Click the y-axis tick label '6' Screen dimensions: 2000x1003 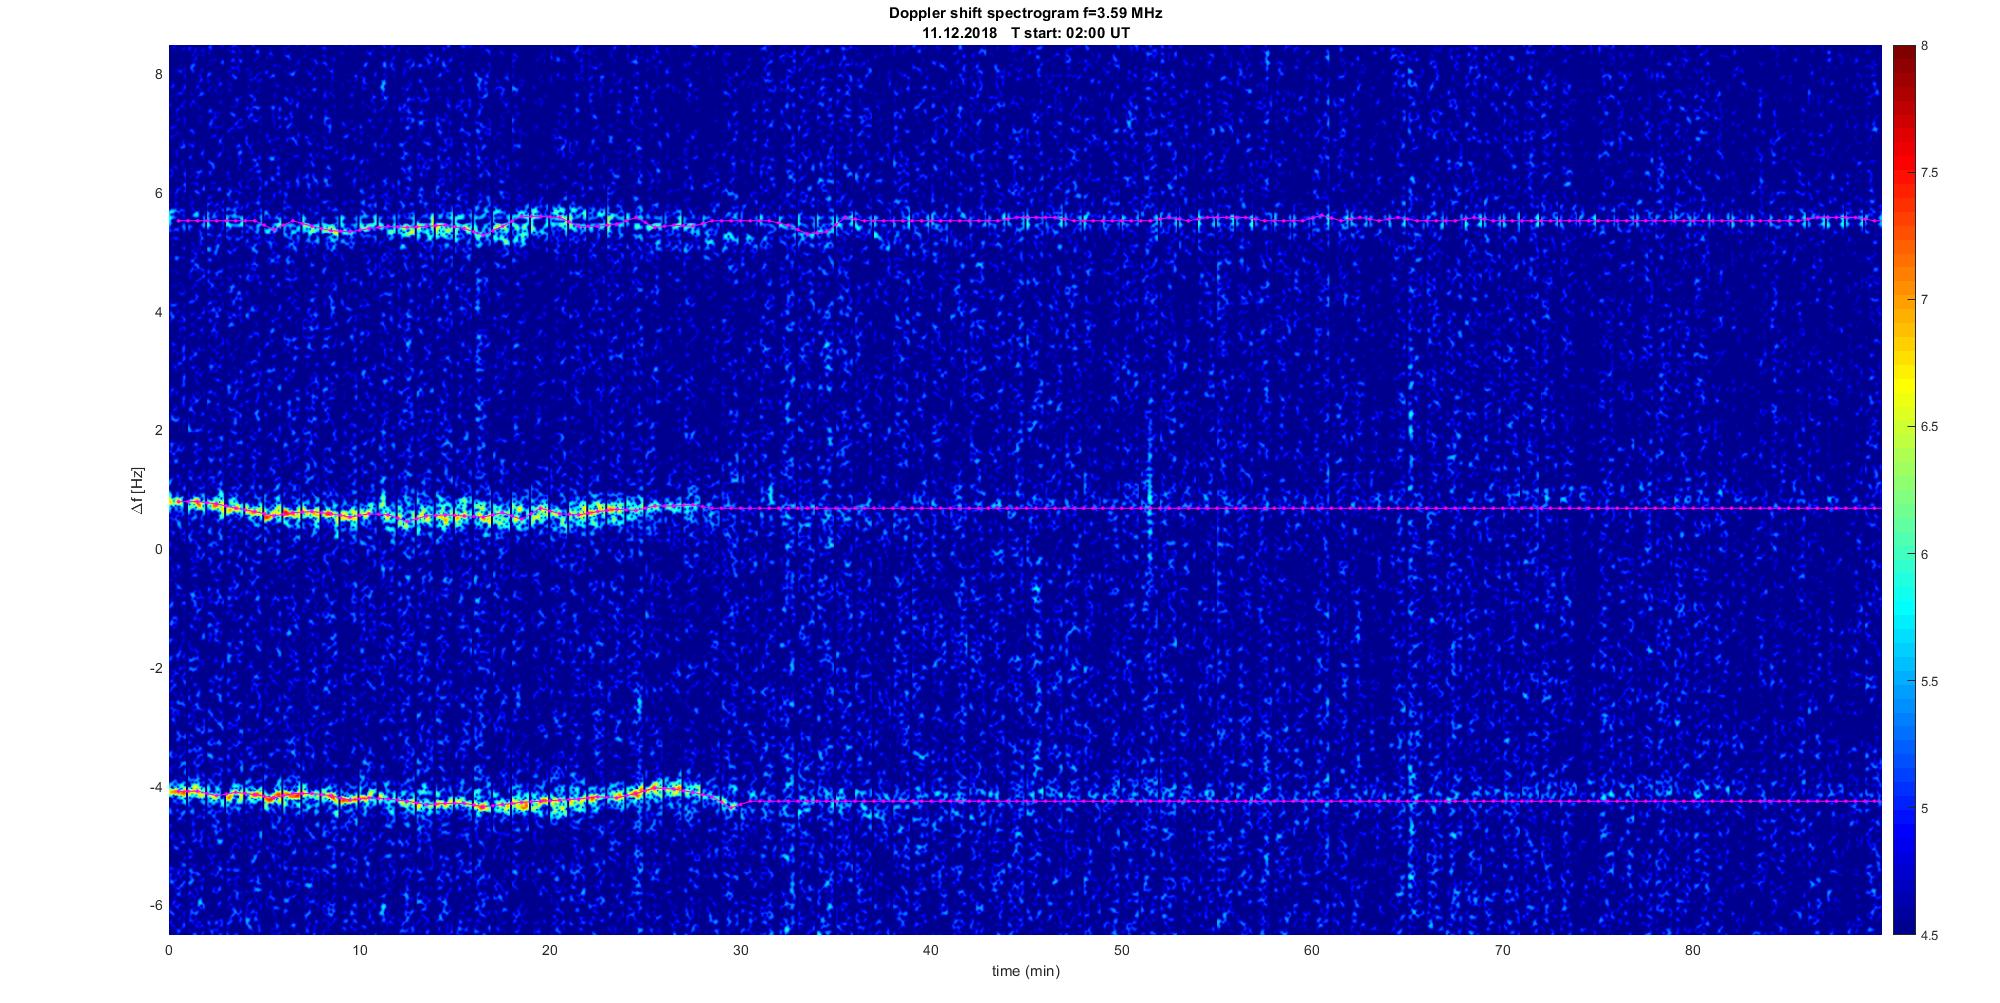(x=158, y=193)
